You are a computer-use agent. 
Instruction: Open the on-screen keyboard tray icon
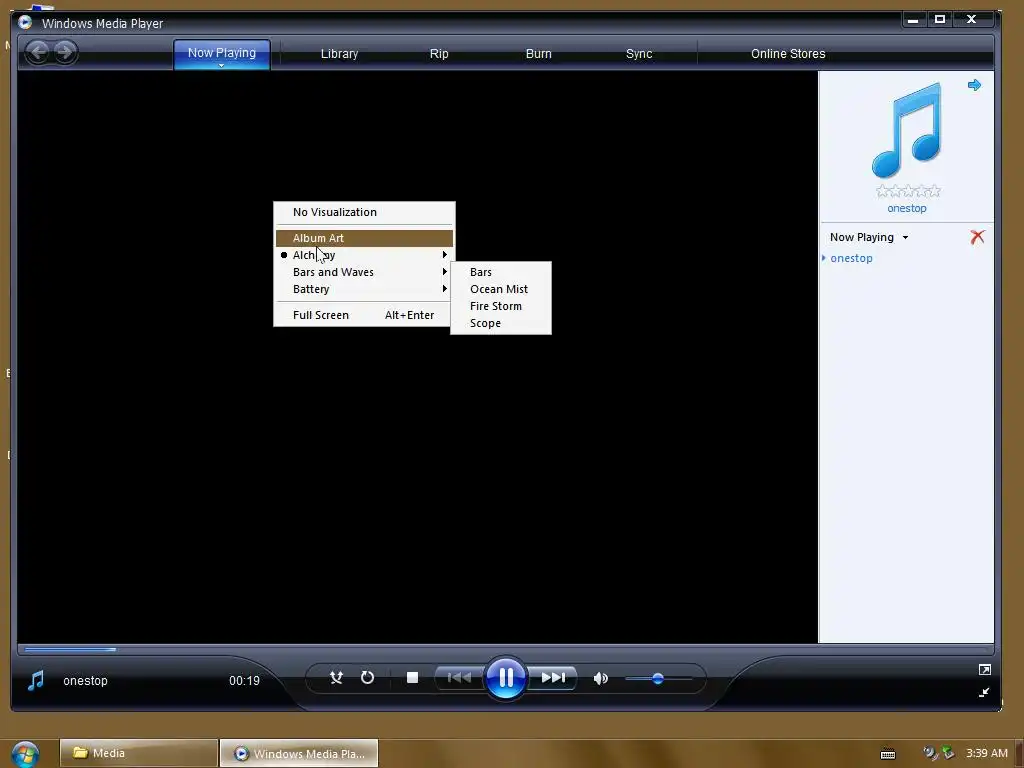[x=888, y=754]
